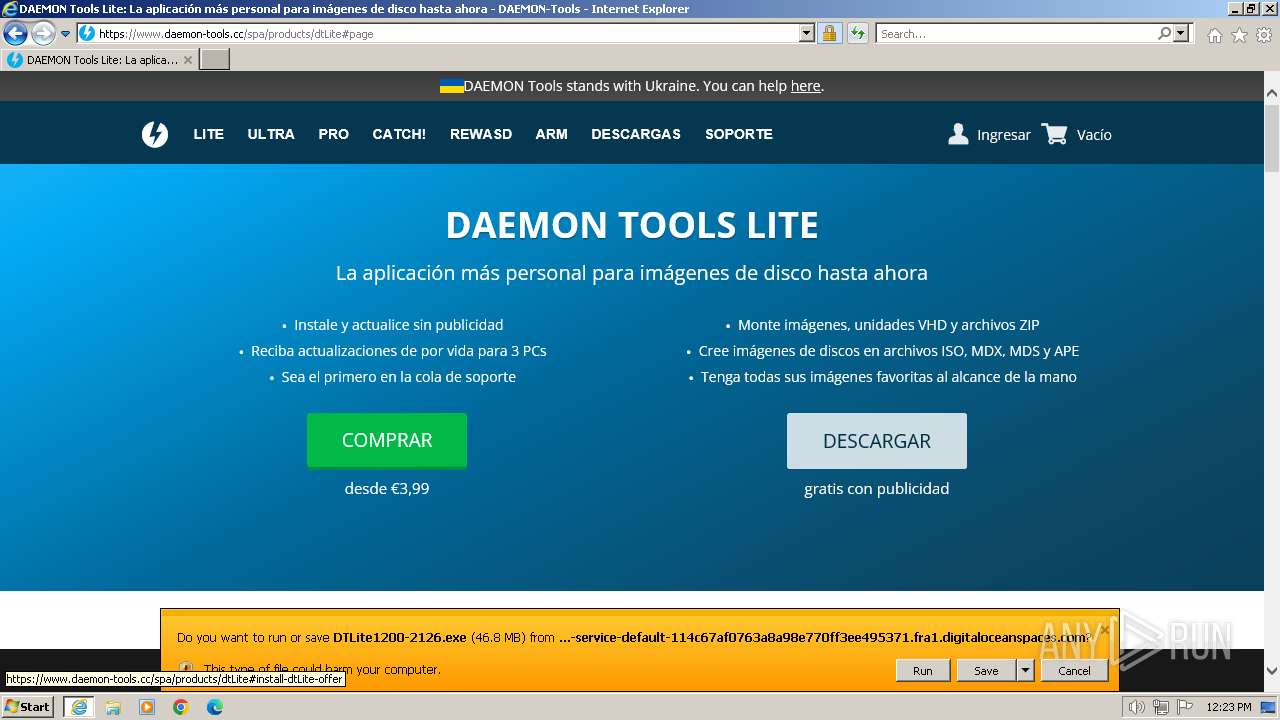Launch Chrome from the taskbar
The width and height of the screenshot is (1280, 720).
(x=181, y=707)
